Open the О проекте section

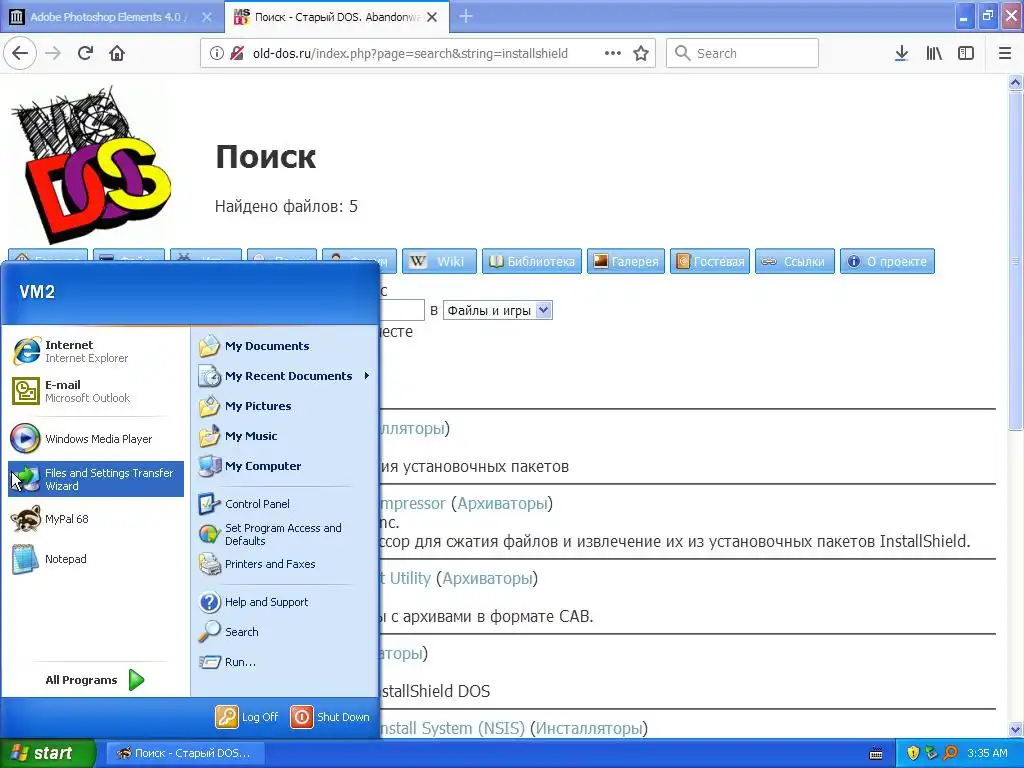click(887, 261)
